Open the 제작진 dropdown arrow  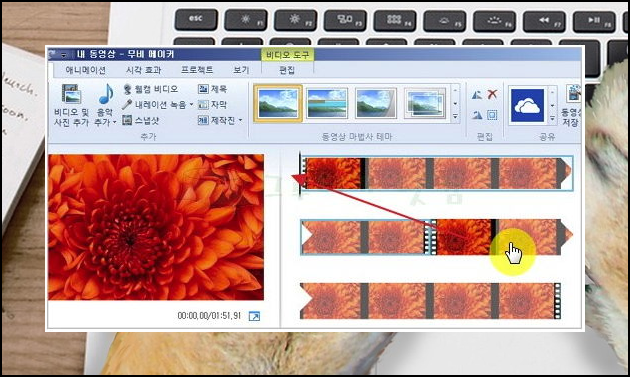point(240,120)
